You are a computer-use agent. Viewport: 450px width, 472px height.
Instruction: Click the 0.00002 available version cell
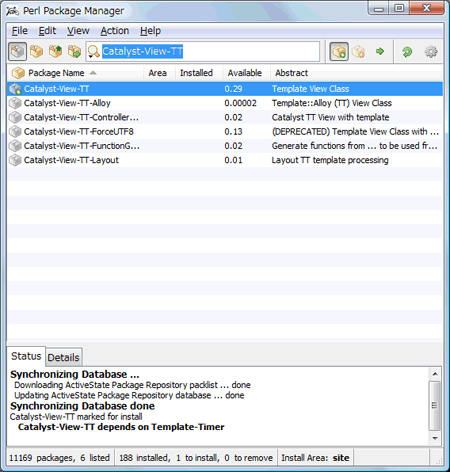(x=240, y=103)
